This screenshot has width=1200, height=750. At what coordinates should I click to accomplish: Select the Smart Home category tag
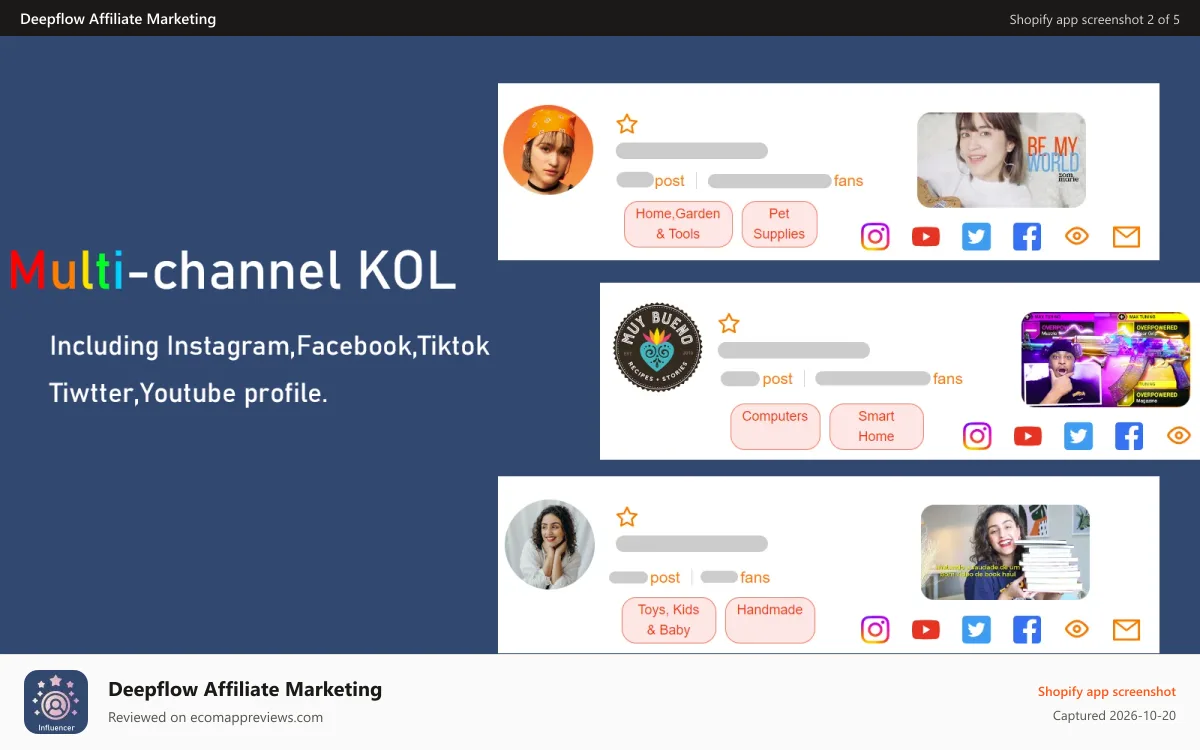tap(876, 426)
